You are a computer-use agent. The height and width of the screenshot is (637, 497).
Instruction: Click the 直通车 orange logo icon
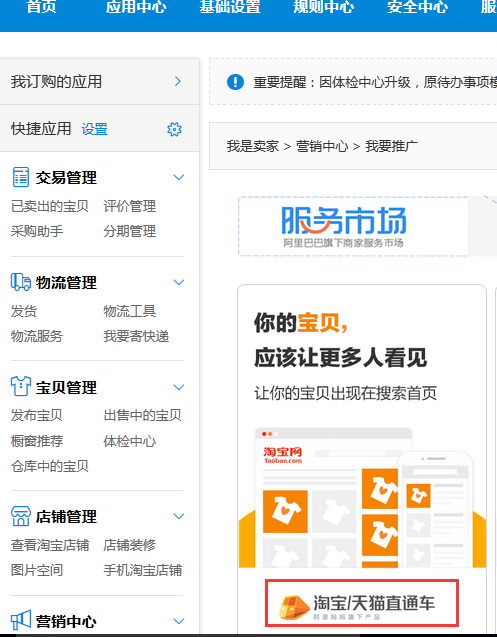294,607
